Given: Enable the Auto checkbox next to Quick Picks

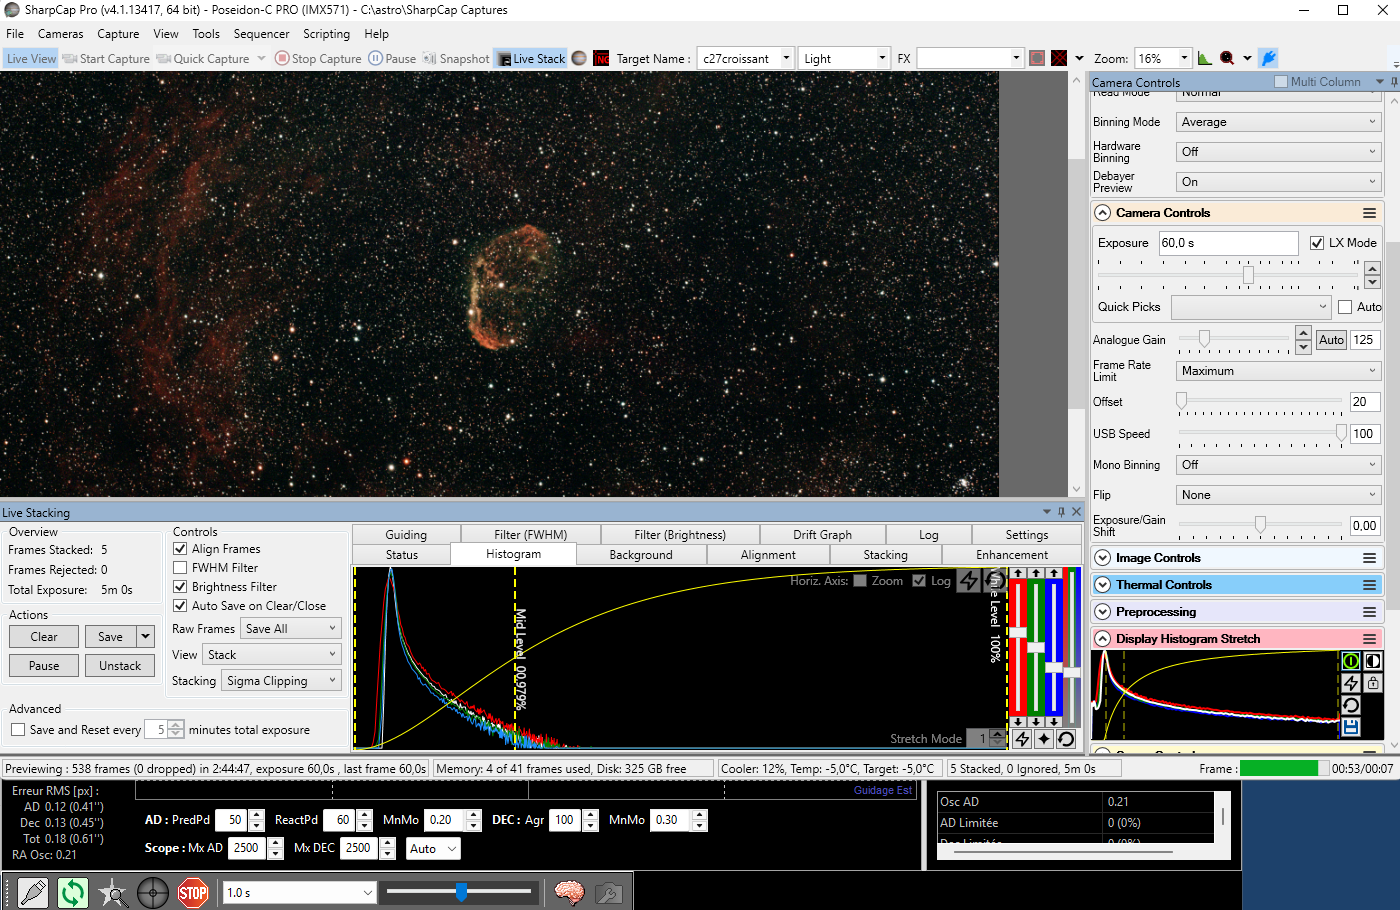Looking at the screenshot, I should click(x=1345, y=307).
